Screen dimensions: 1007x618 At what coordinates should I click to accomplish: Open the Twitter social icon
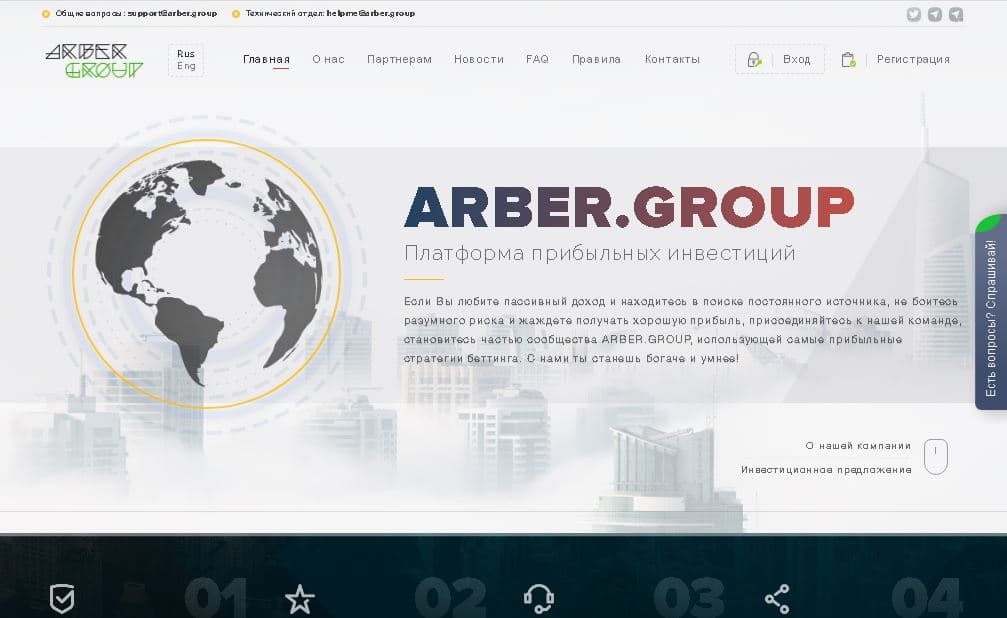[x=913, y=14]
